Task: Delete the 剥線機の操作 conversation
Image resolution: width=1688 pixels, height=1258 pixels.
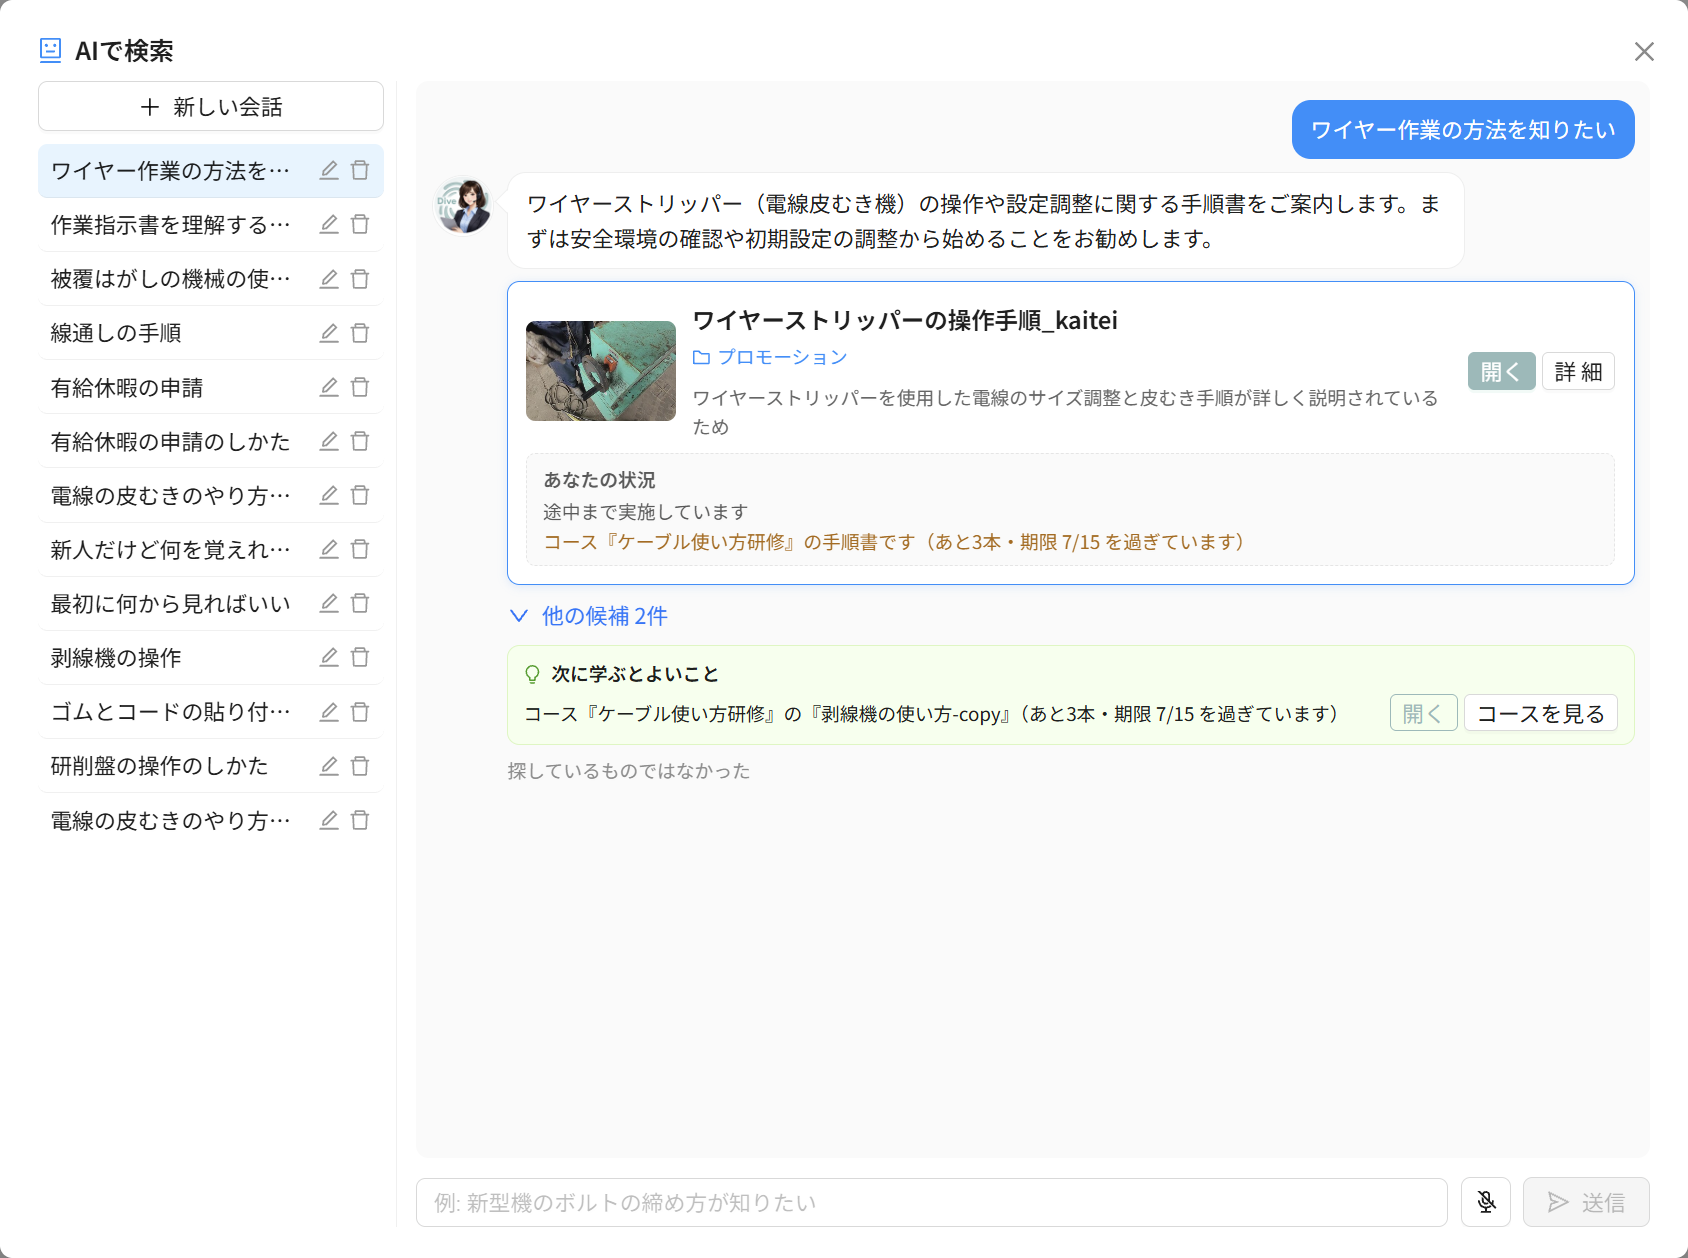Action: 360,657
